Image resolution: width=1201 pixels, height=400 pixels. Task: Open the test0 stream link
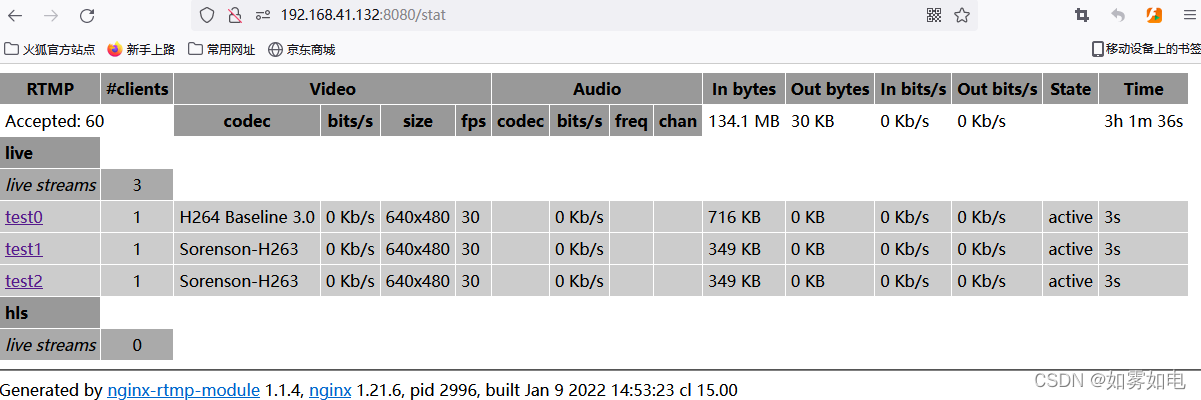[x=24, y=217]
